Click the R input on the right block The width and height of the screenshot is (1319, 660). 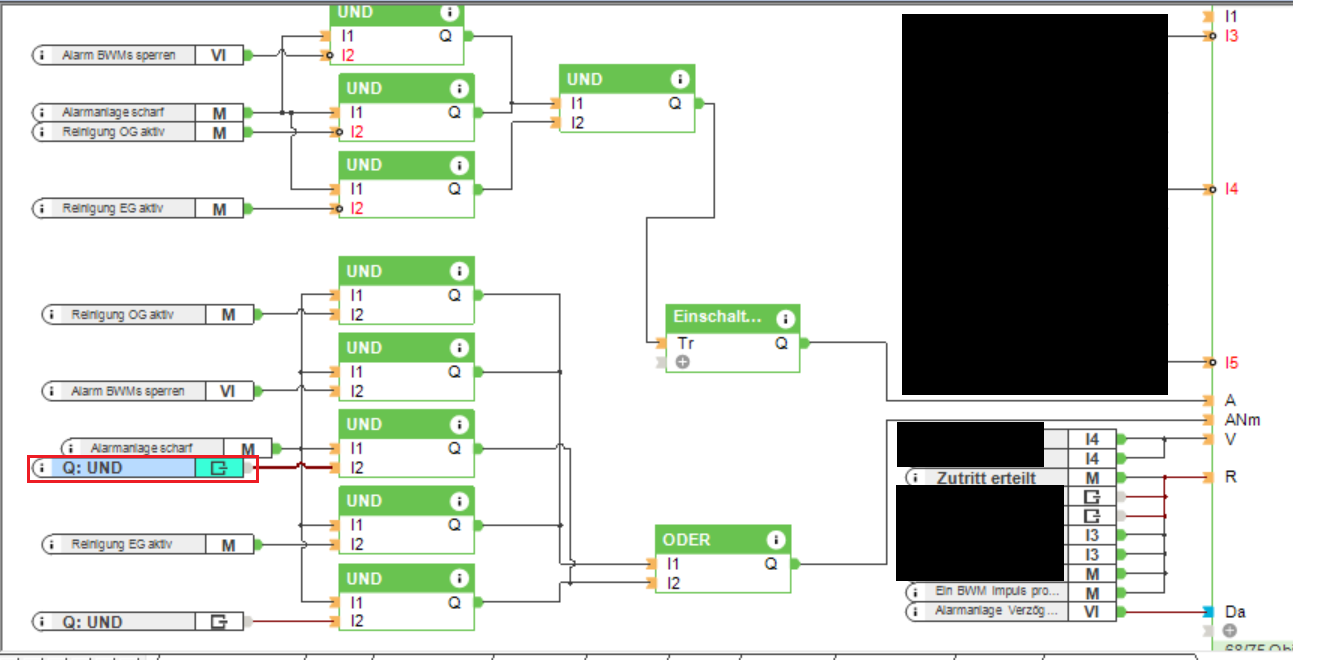(x=1230, y=477)
